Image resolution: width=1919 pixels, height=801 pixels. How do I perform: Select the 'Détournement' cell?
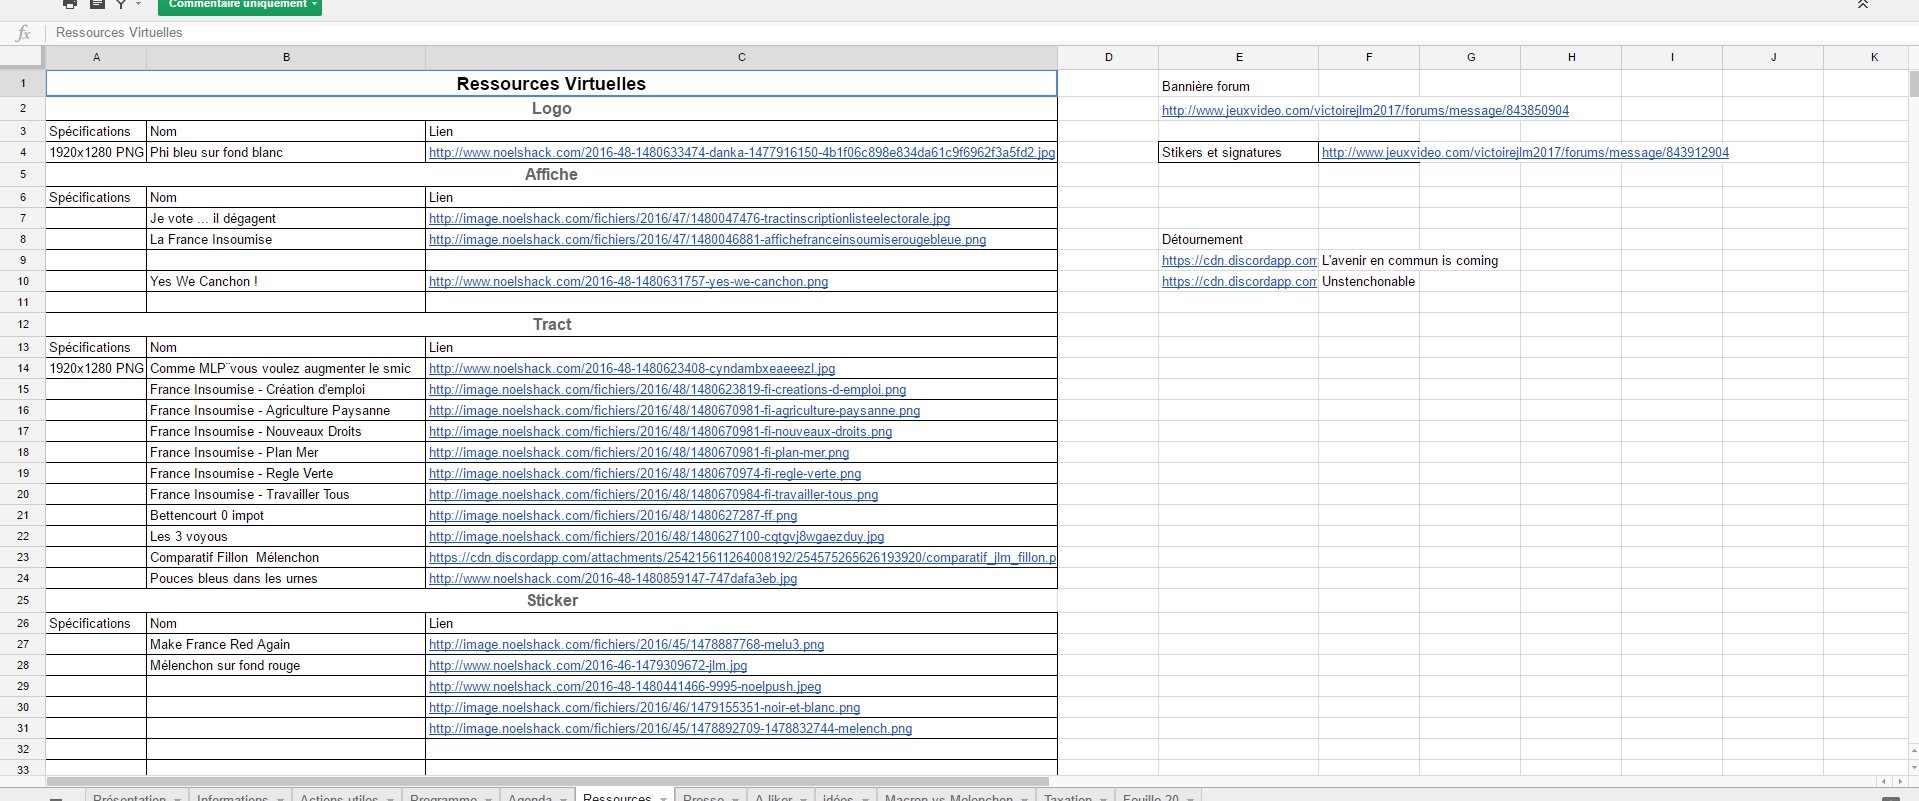tap(1239, 240)
